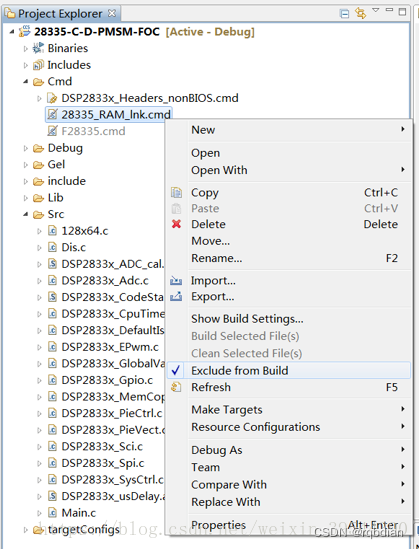Open the Team submenu
419x549 pixels.
pyautogui.click(x=289, y=467)
